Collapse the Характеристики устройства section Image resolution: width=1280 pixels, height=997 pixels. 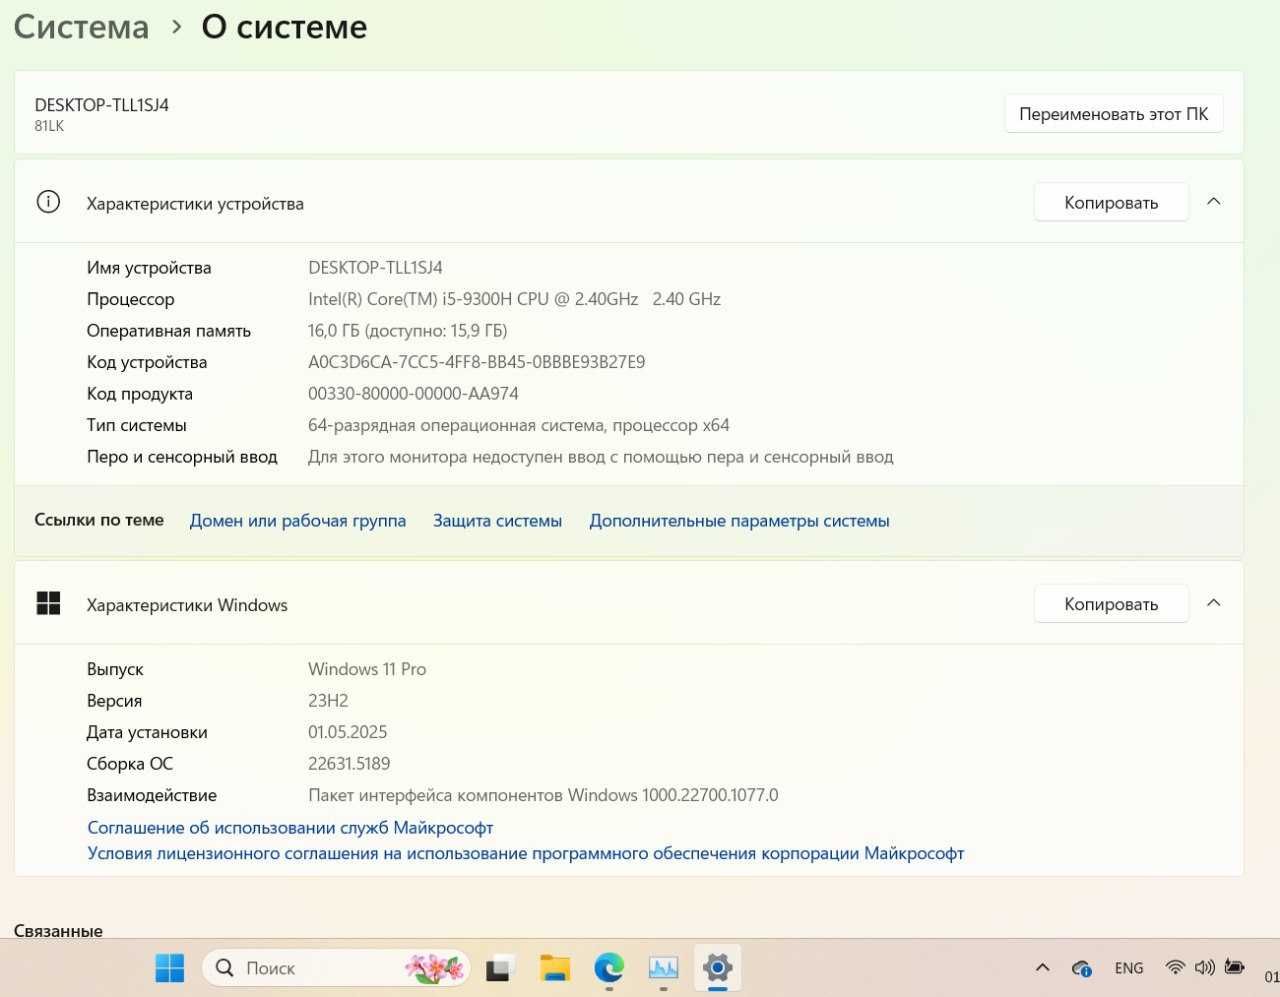pos(1214,202)
